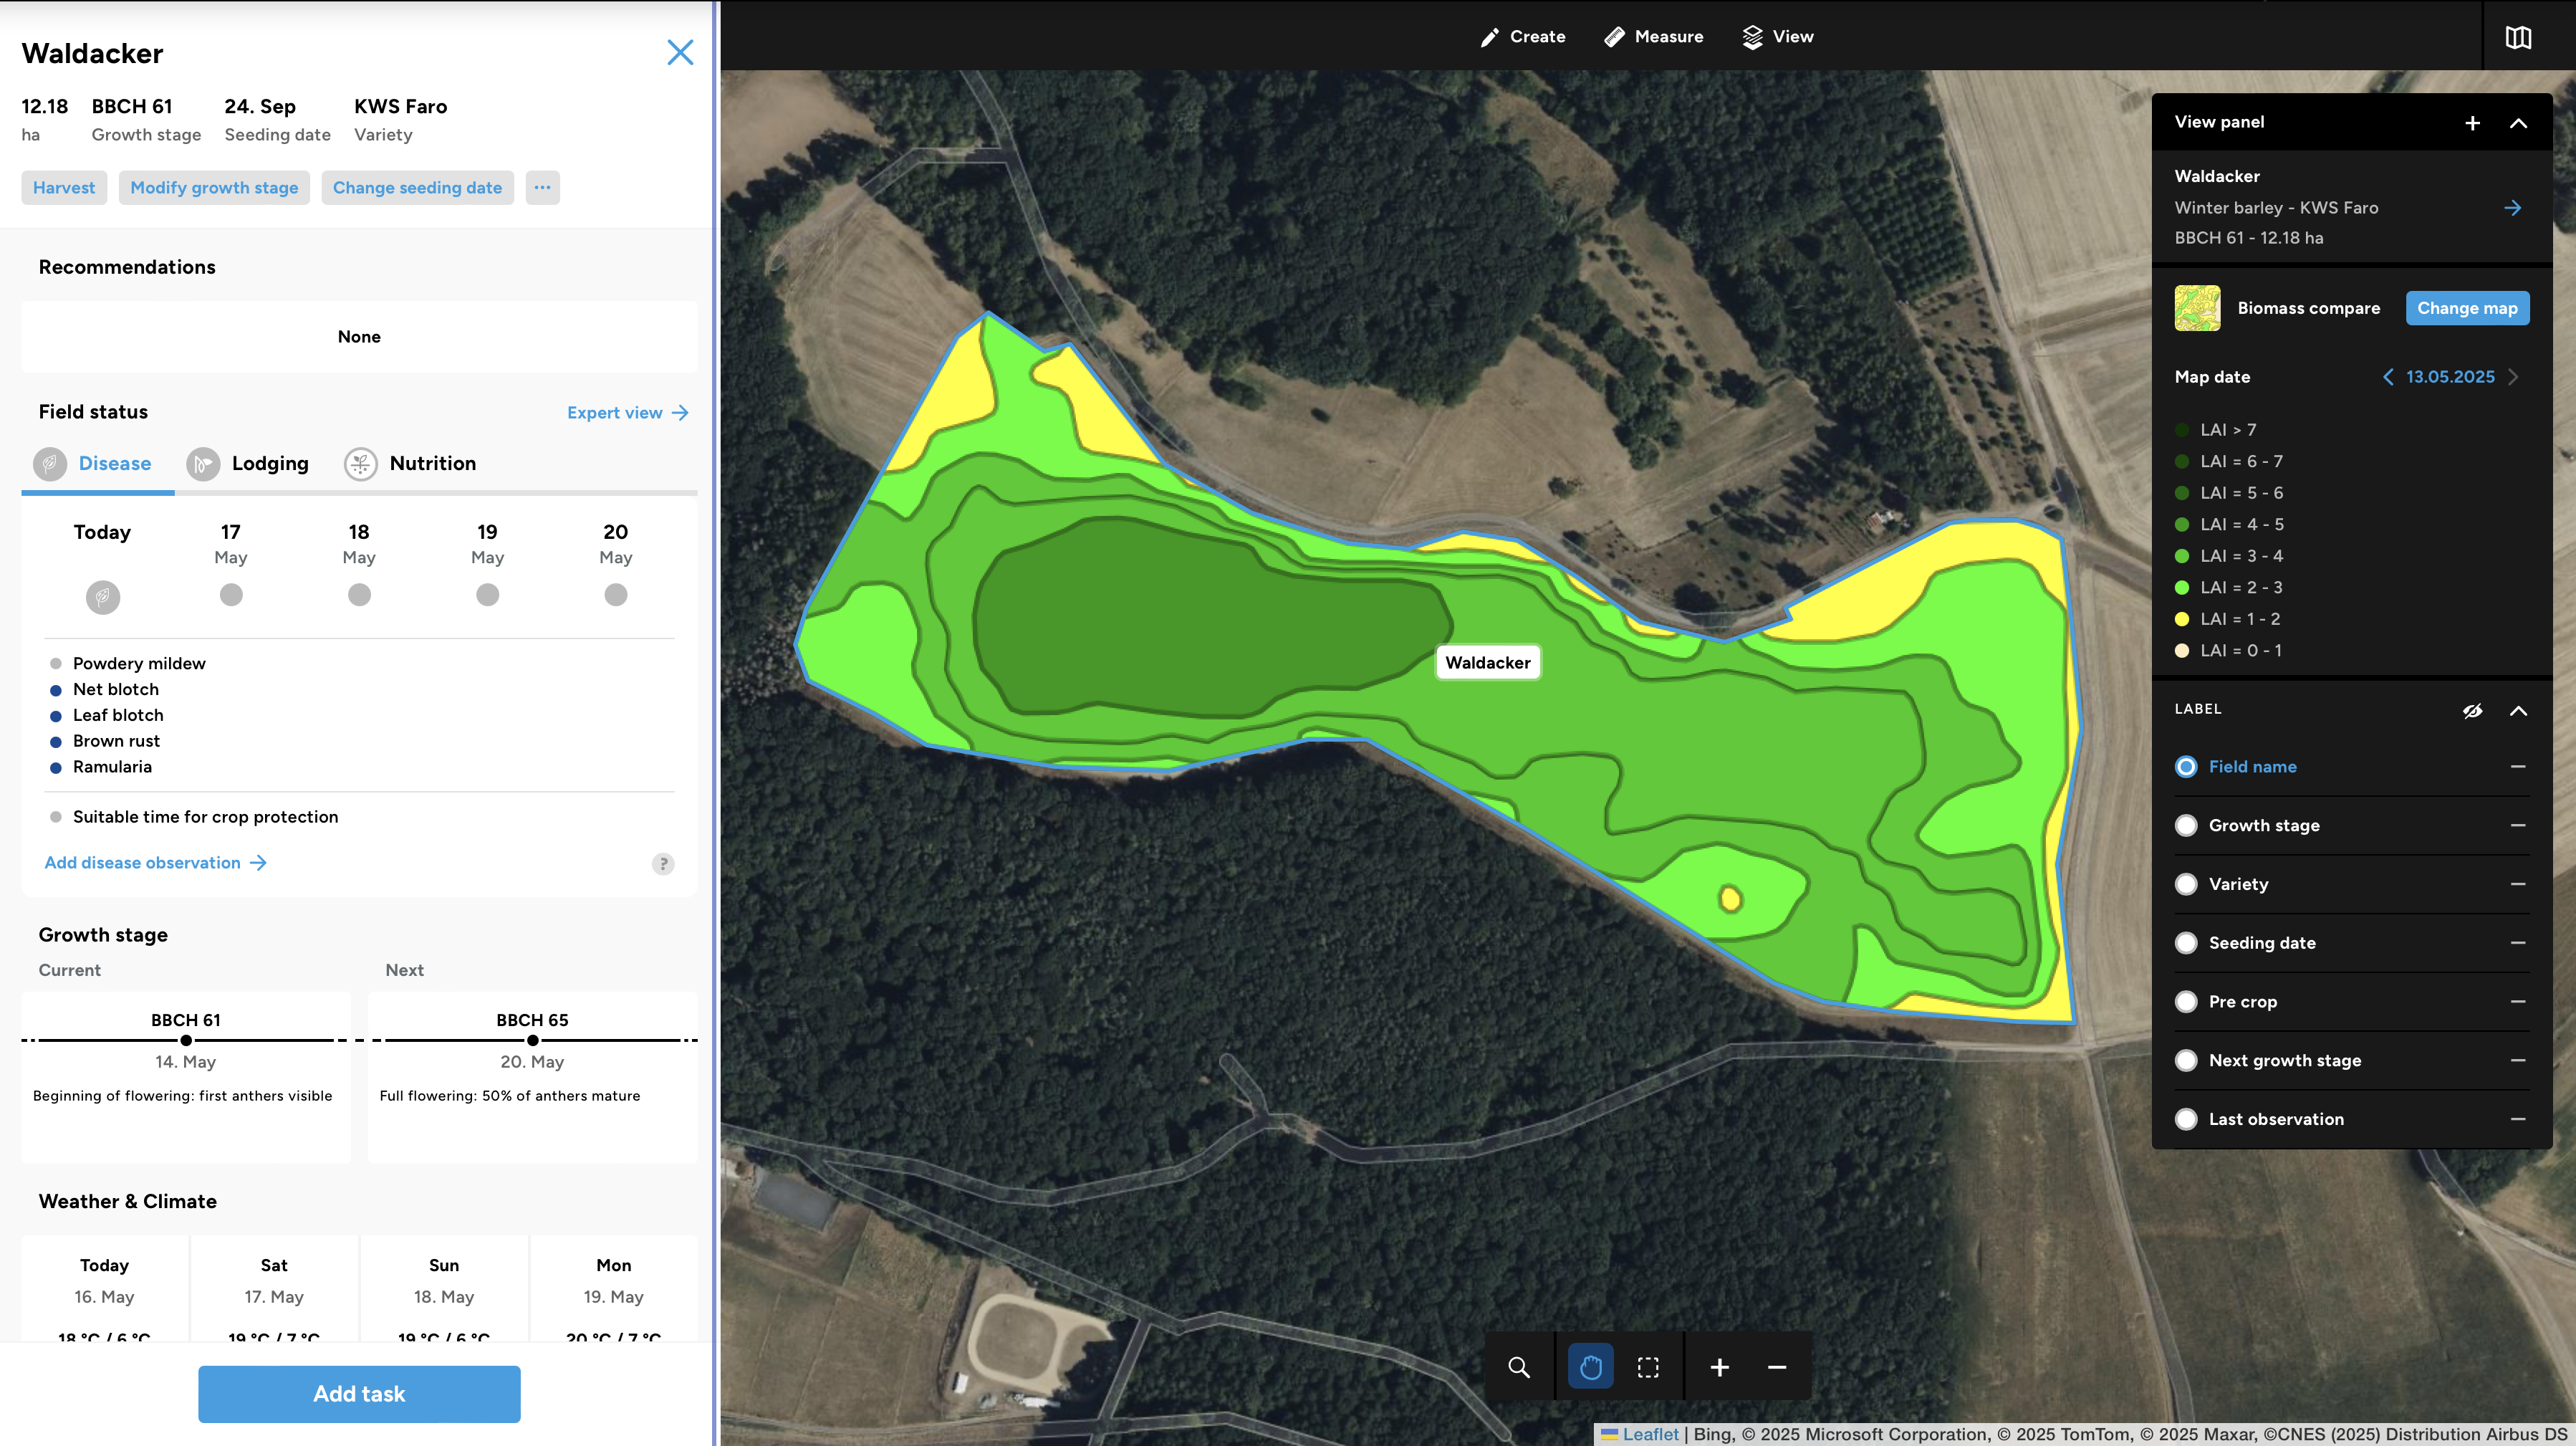The image size is (2576, 1446).
Task: Click Add disease observation link
Action: tap(156, 862)
